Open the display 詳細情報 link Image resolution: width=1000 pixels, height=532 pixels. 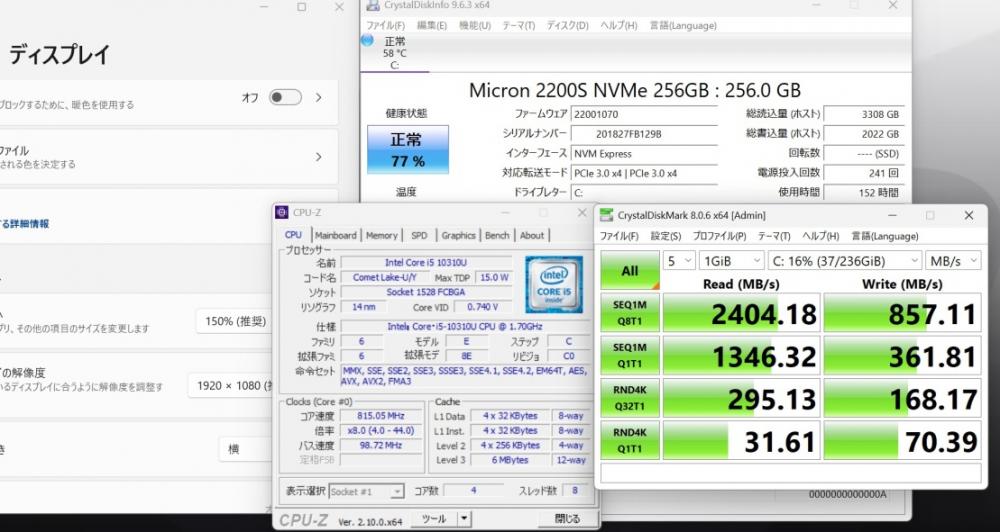24,224
